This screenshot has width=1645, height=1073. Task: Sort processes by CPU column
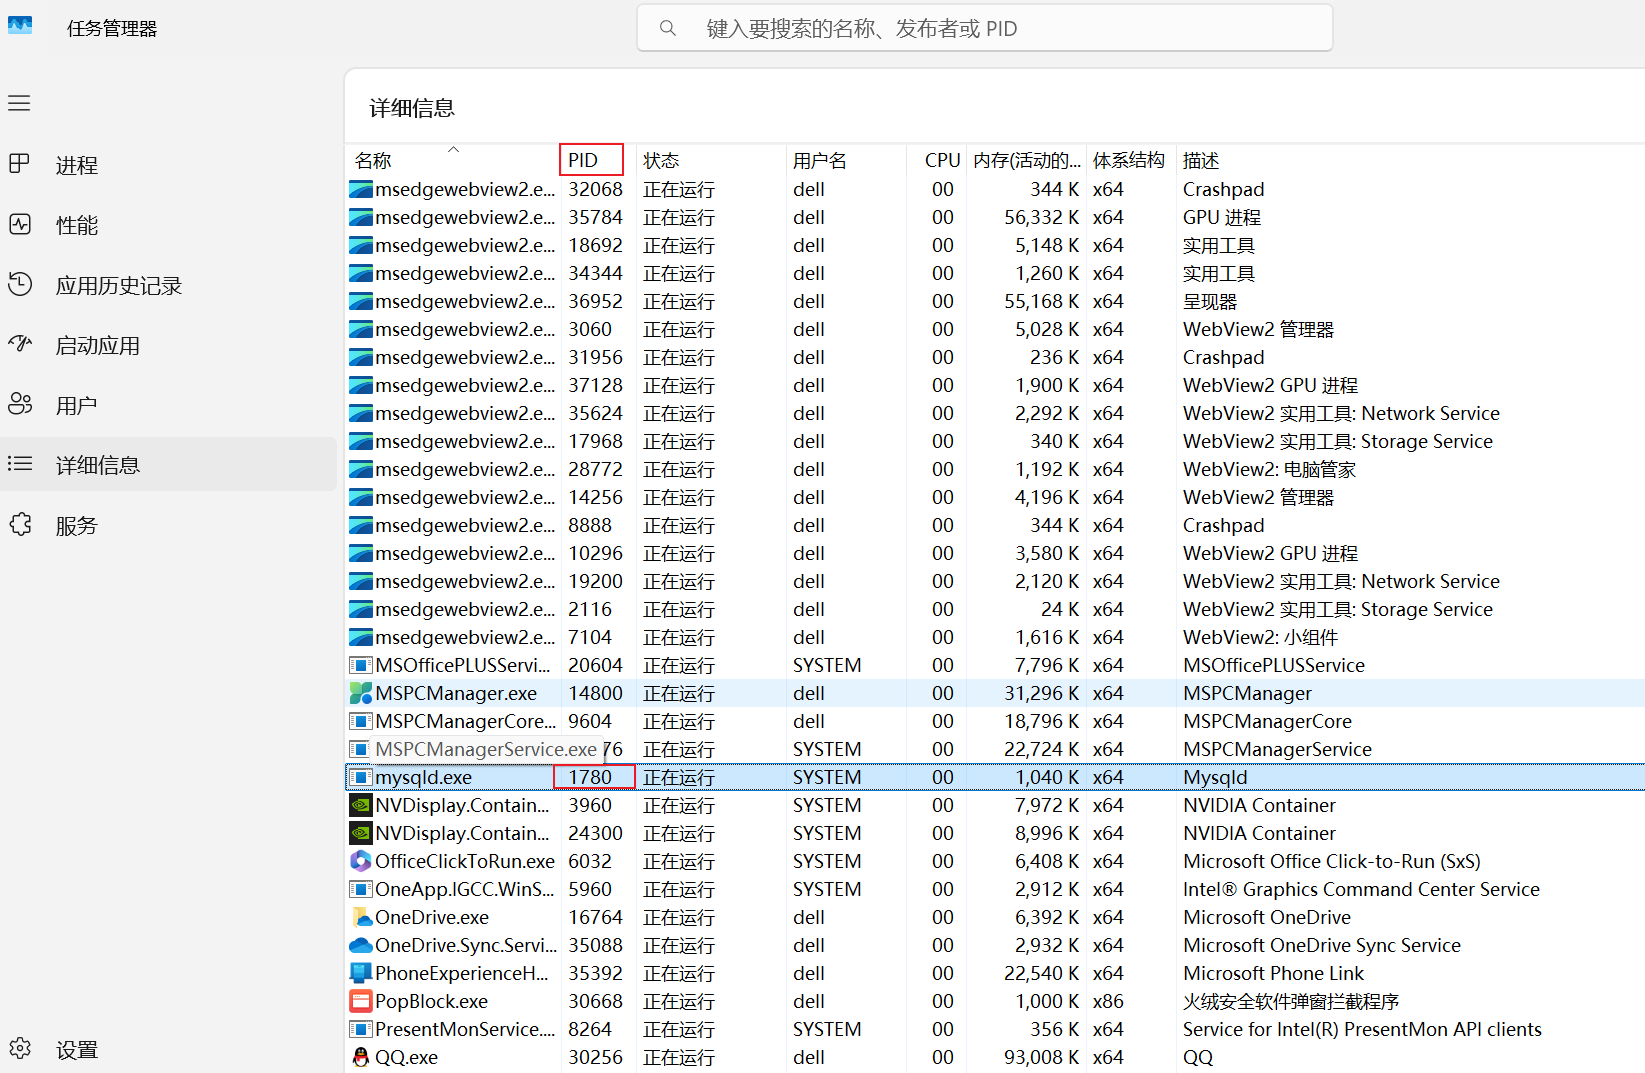click(941, 159)
